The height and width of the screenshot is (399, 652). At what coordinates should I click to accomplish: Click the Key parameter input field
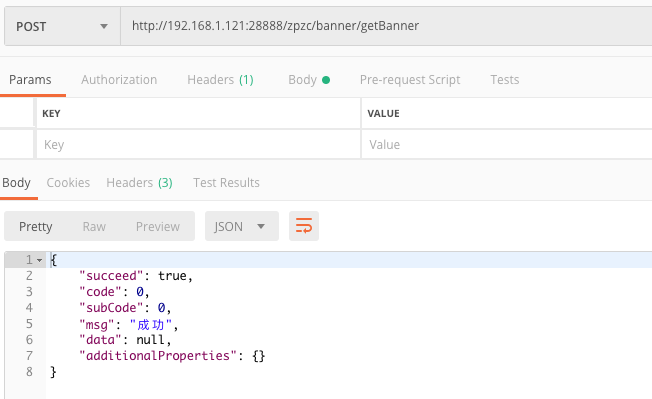(x=198, y=144)
